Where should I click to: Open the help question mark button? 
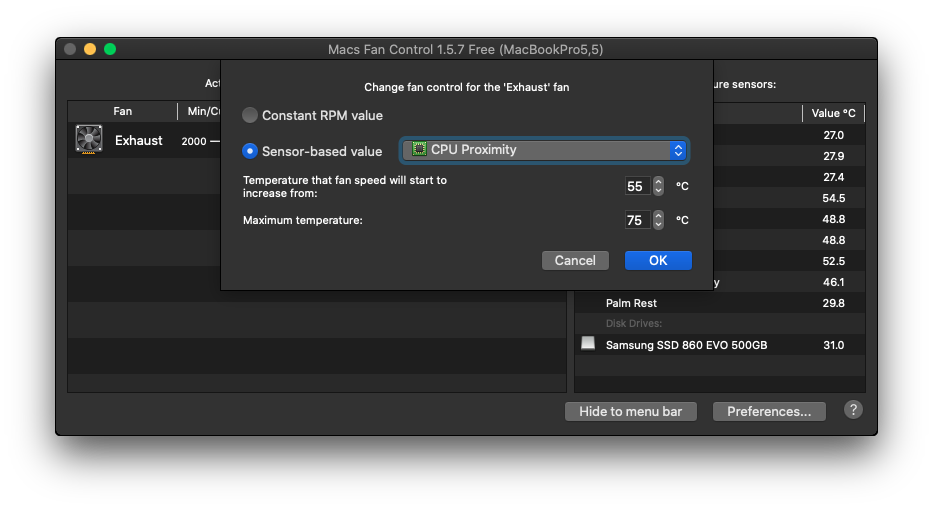(853, 410)
